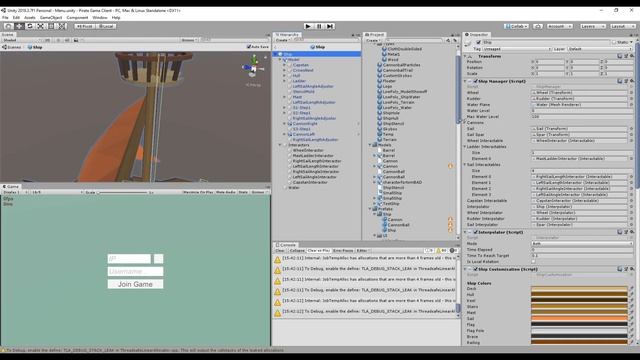Open the GameObject menu

tap(51, 18)
